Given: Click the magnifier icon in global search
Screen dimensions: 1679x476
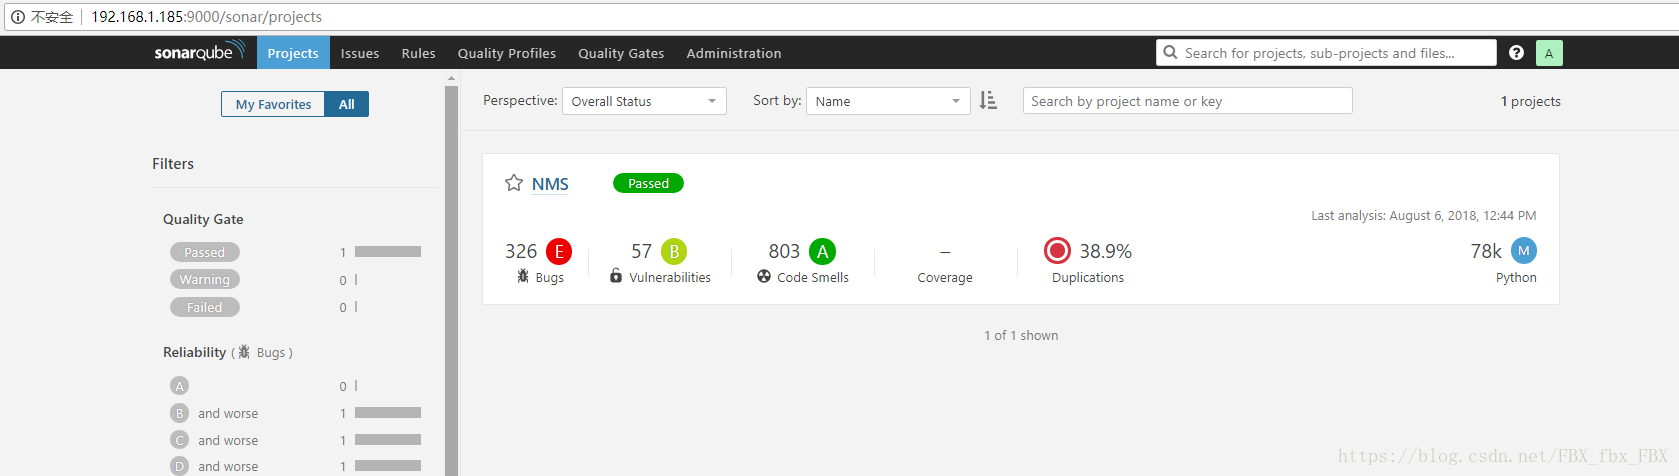Looking at the screenshot, I should coord(1170,52).
